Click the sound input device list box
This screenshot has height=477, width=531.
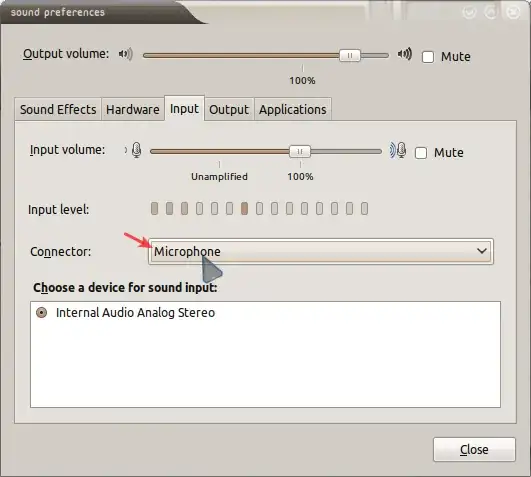(x=265, y=354)
